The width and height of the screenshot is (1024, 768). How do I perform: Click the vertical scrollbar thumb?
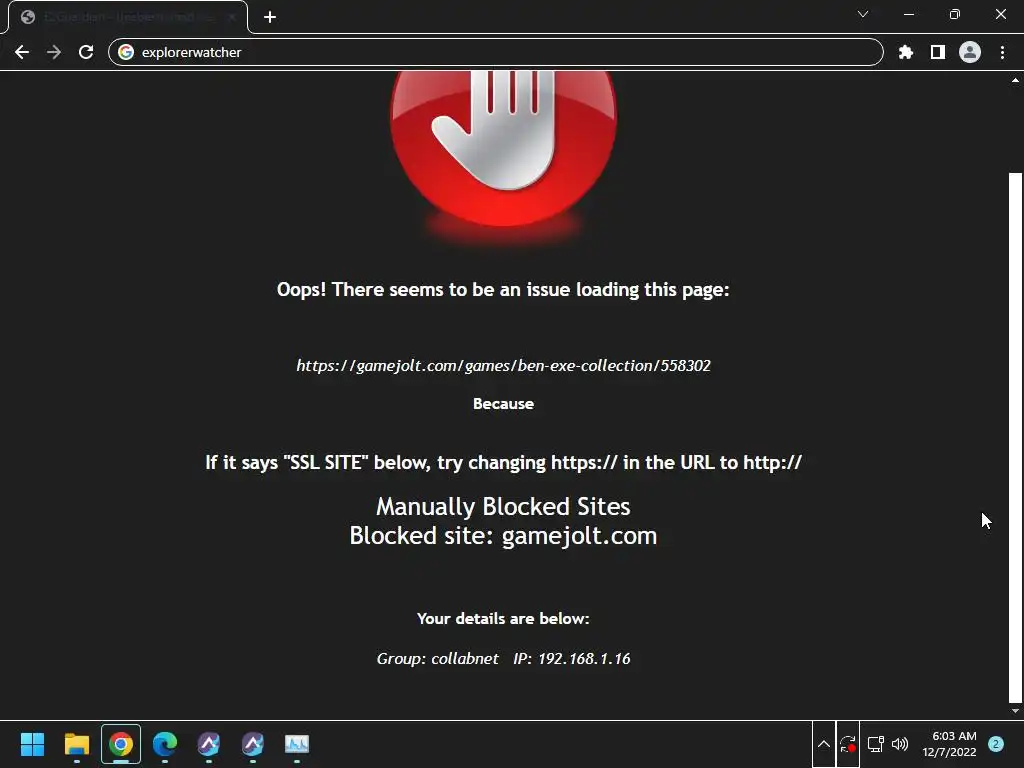(1015, 436)
